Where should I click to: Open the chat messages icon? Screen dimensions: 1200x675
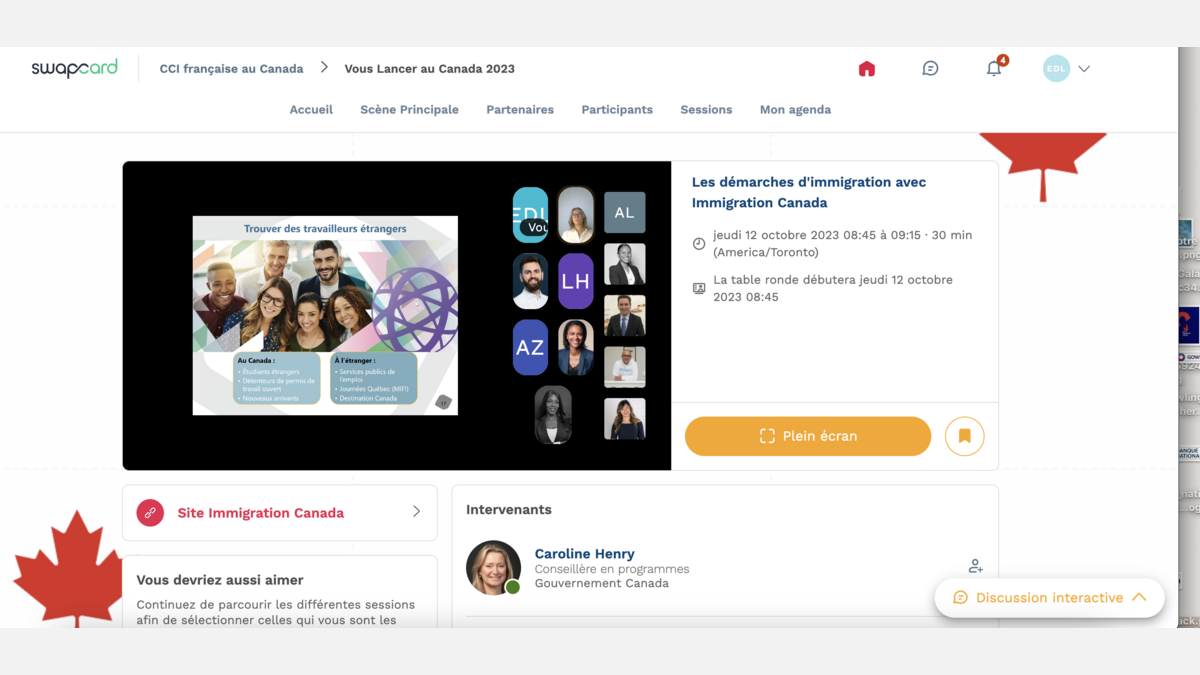(x=930, y=69)
